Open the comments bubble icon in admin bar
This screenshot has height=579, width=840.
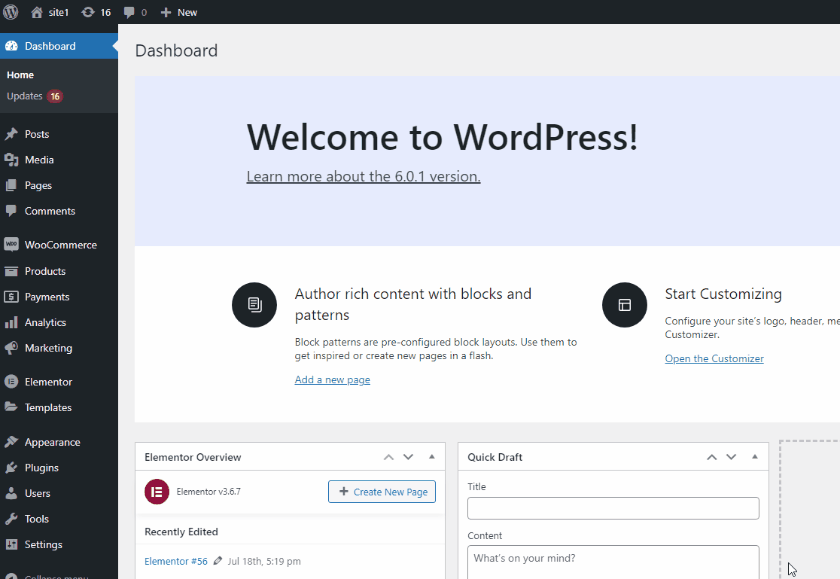pos(129,12)
